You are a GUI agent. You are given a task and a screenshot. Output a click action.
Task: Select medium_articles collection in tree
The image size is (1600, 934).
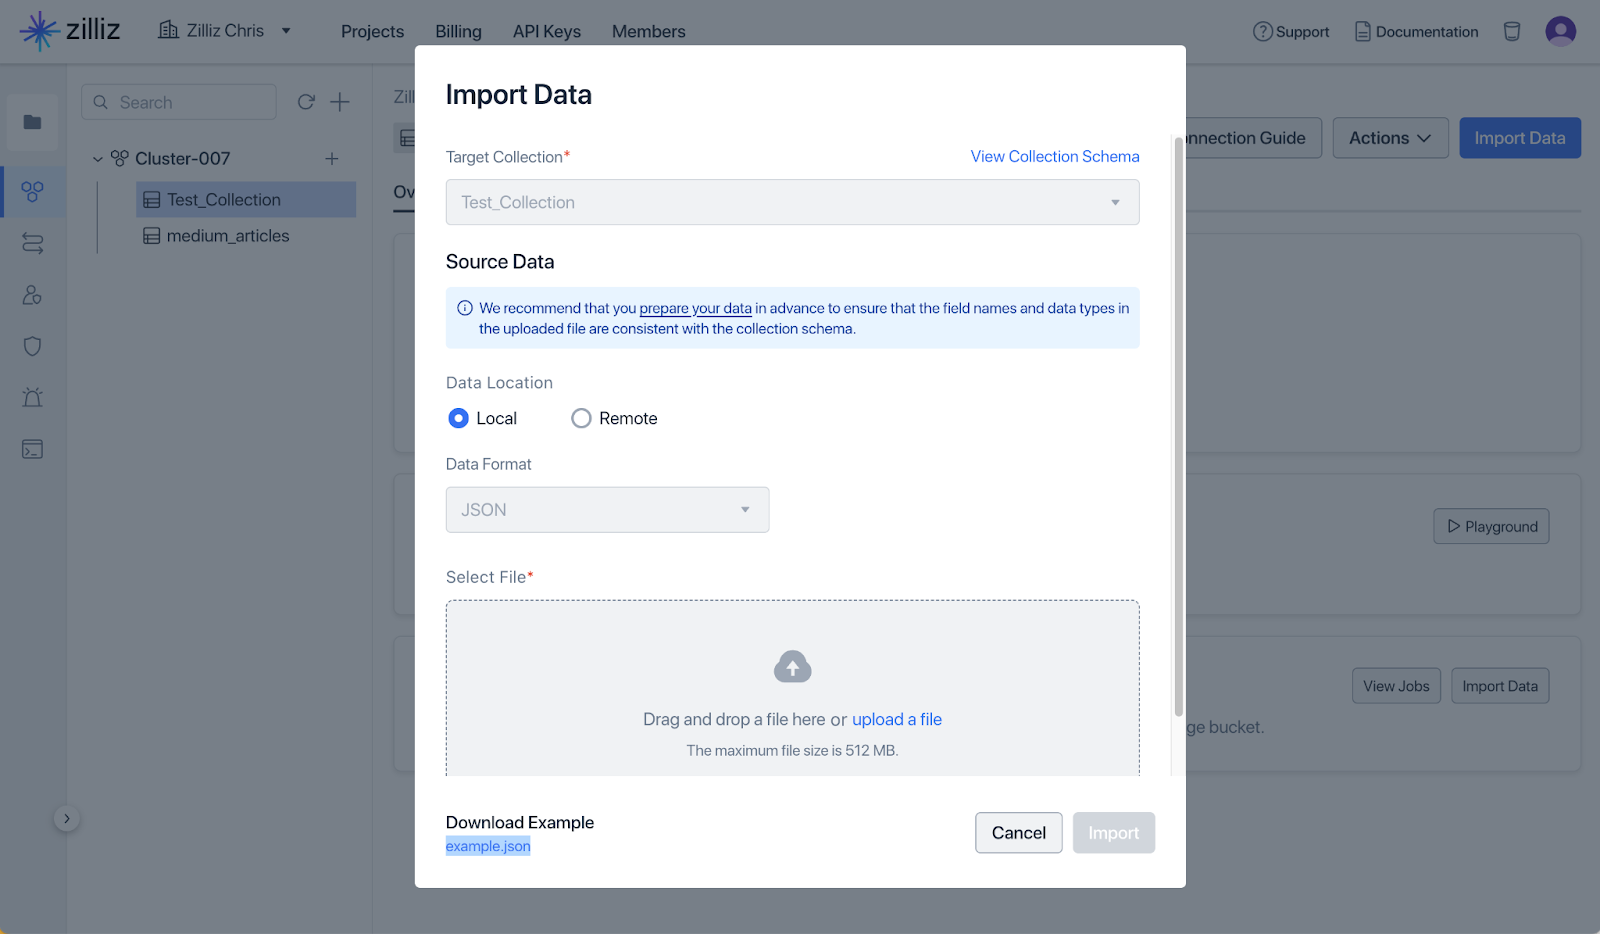pos(227,236)
